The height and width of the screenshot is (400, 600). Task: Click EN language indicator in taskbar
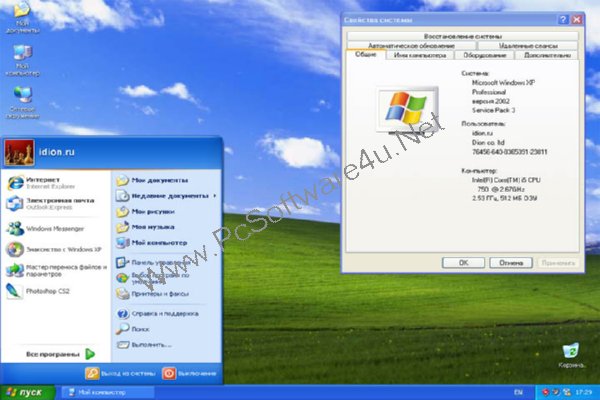point(518,392)
